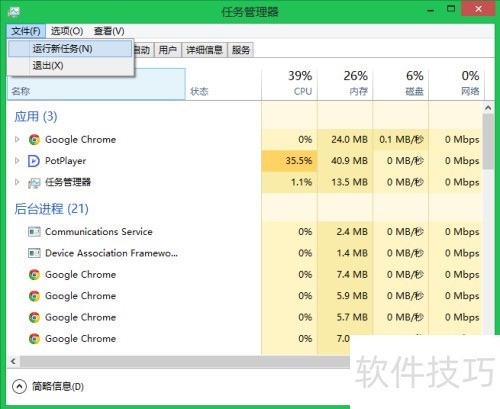Select the PotPlayer row name
The height and width of the screenshot is (409, 500).
(x=66, y=161)
